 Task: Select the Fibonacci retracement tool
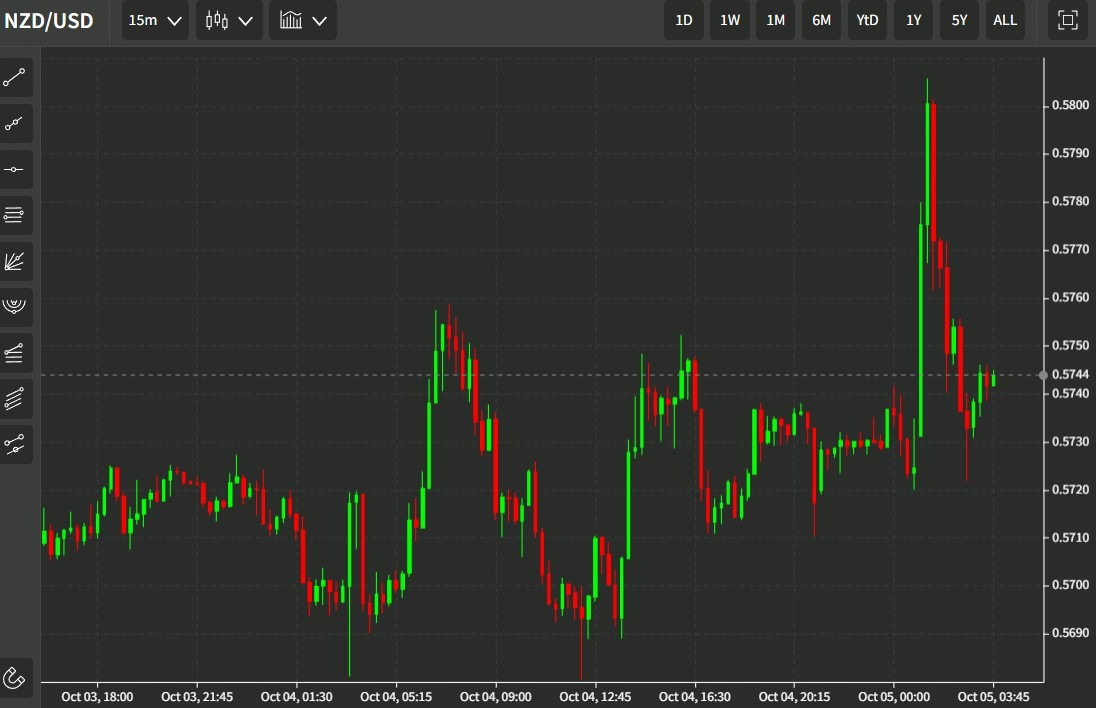pyautogui.click(x=15, y=215)
